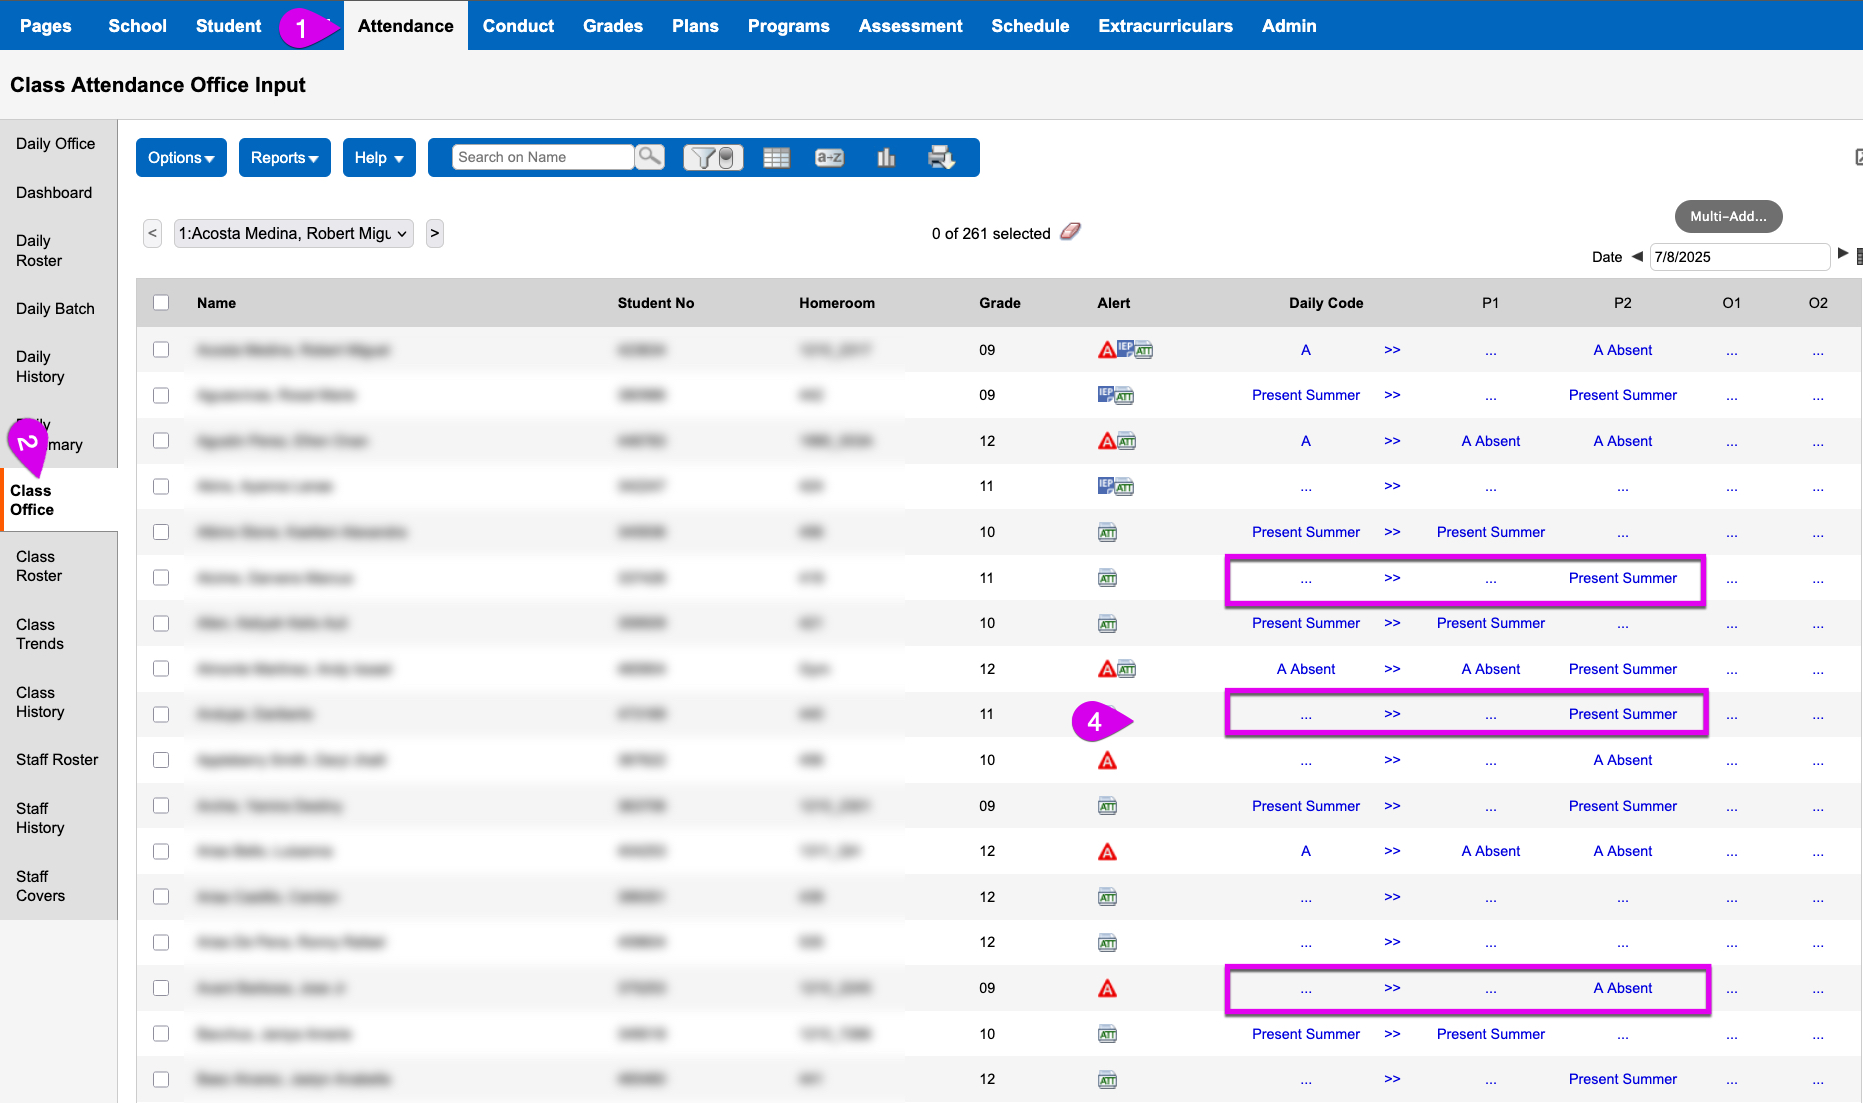Click ATT icon in sixth student row
Viewport: 1863px width, 1106px height.
click(1107, 578)
